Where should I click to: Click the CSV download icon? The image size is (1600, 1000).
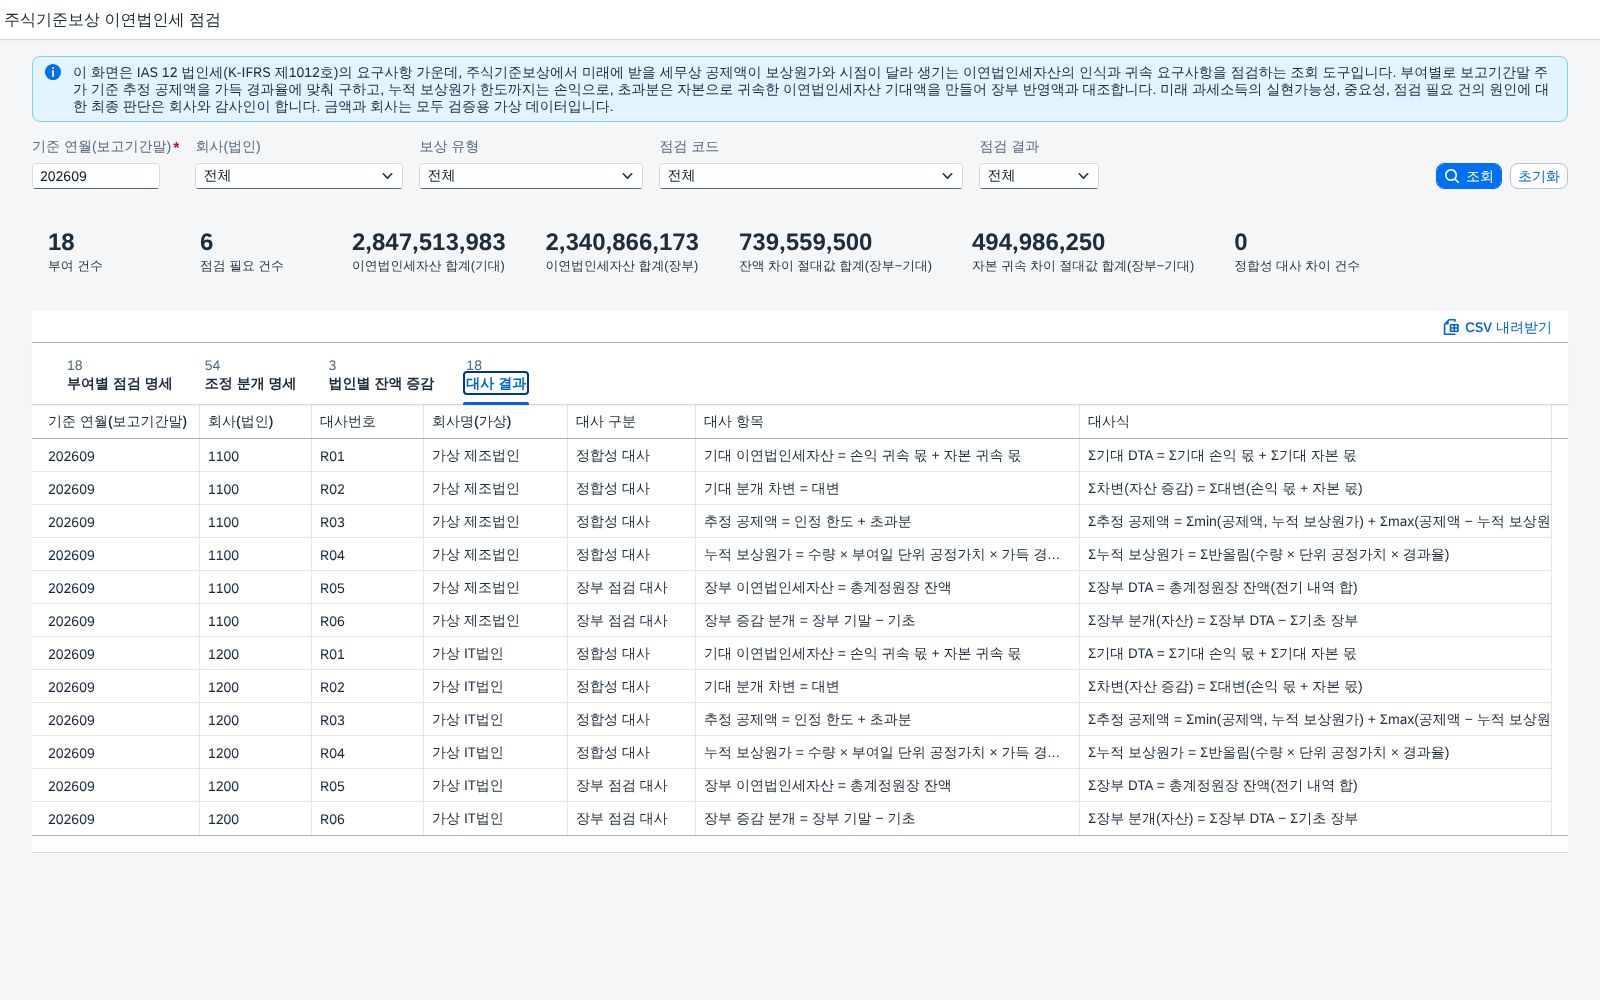tap(1451, 327)
